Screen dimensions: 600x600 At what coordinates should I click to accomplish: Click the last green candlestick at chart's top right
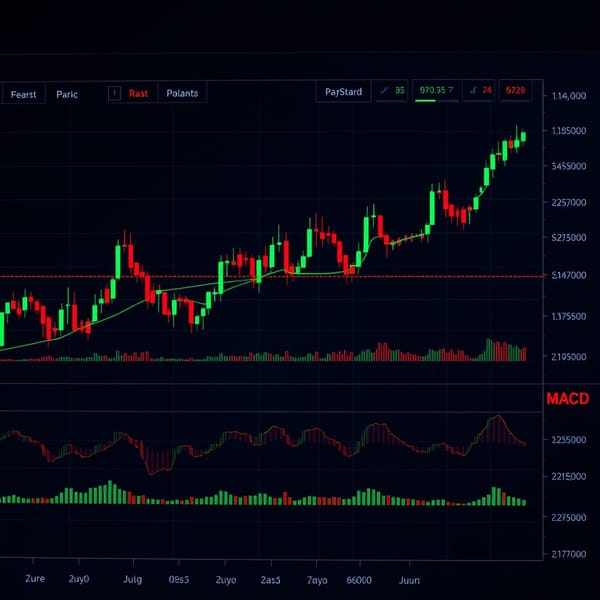(x=523, y=137)
